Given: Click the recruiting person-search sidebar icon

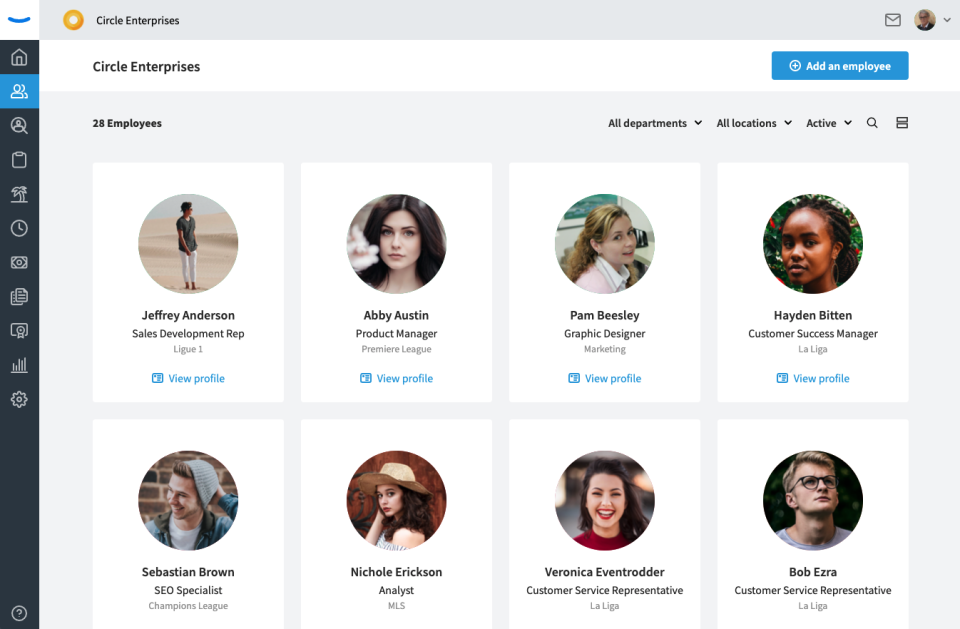Looking at the screenshot, I should coord(19,126).
